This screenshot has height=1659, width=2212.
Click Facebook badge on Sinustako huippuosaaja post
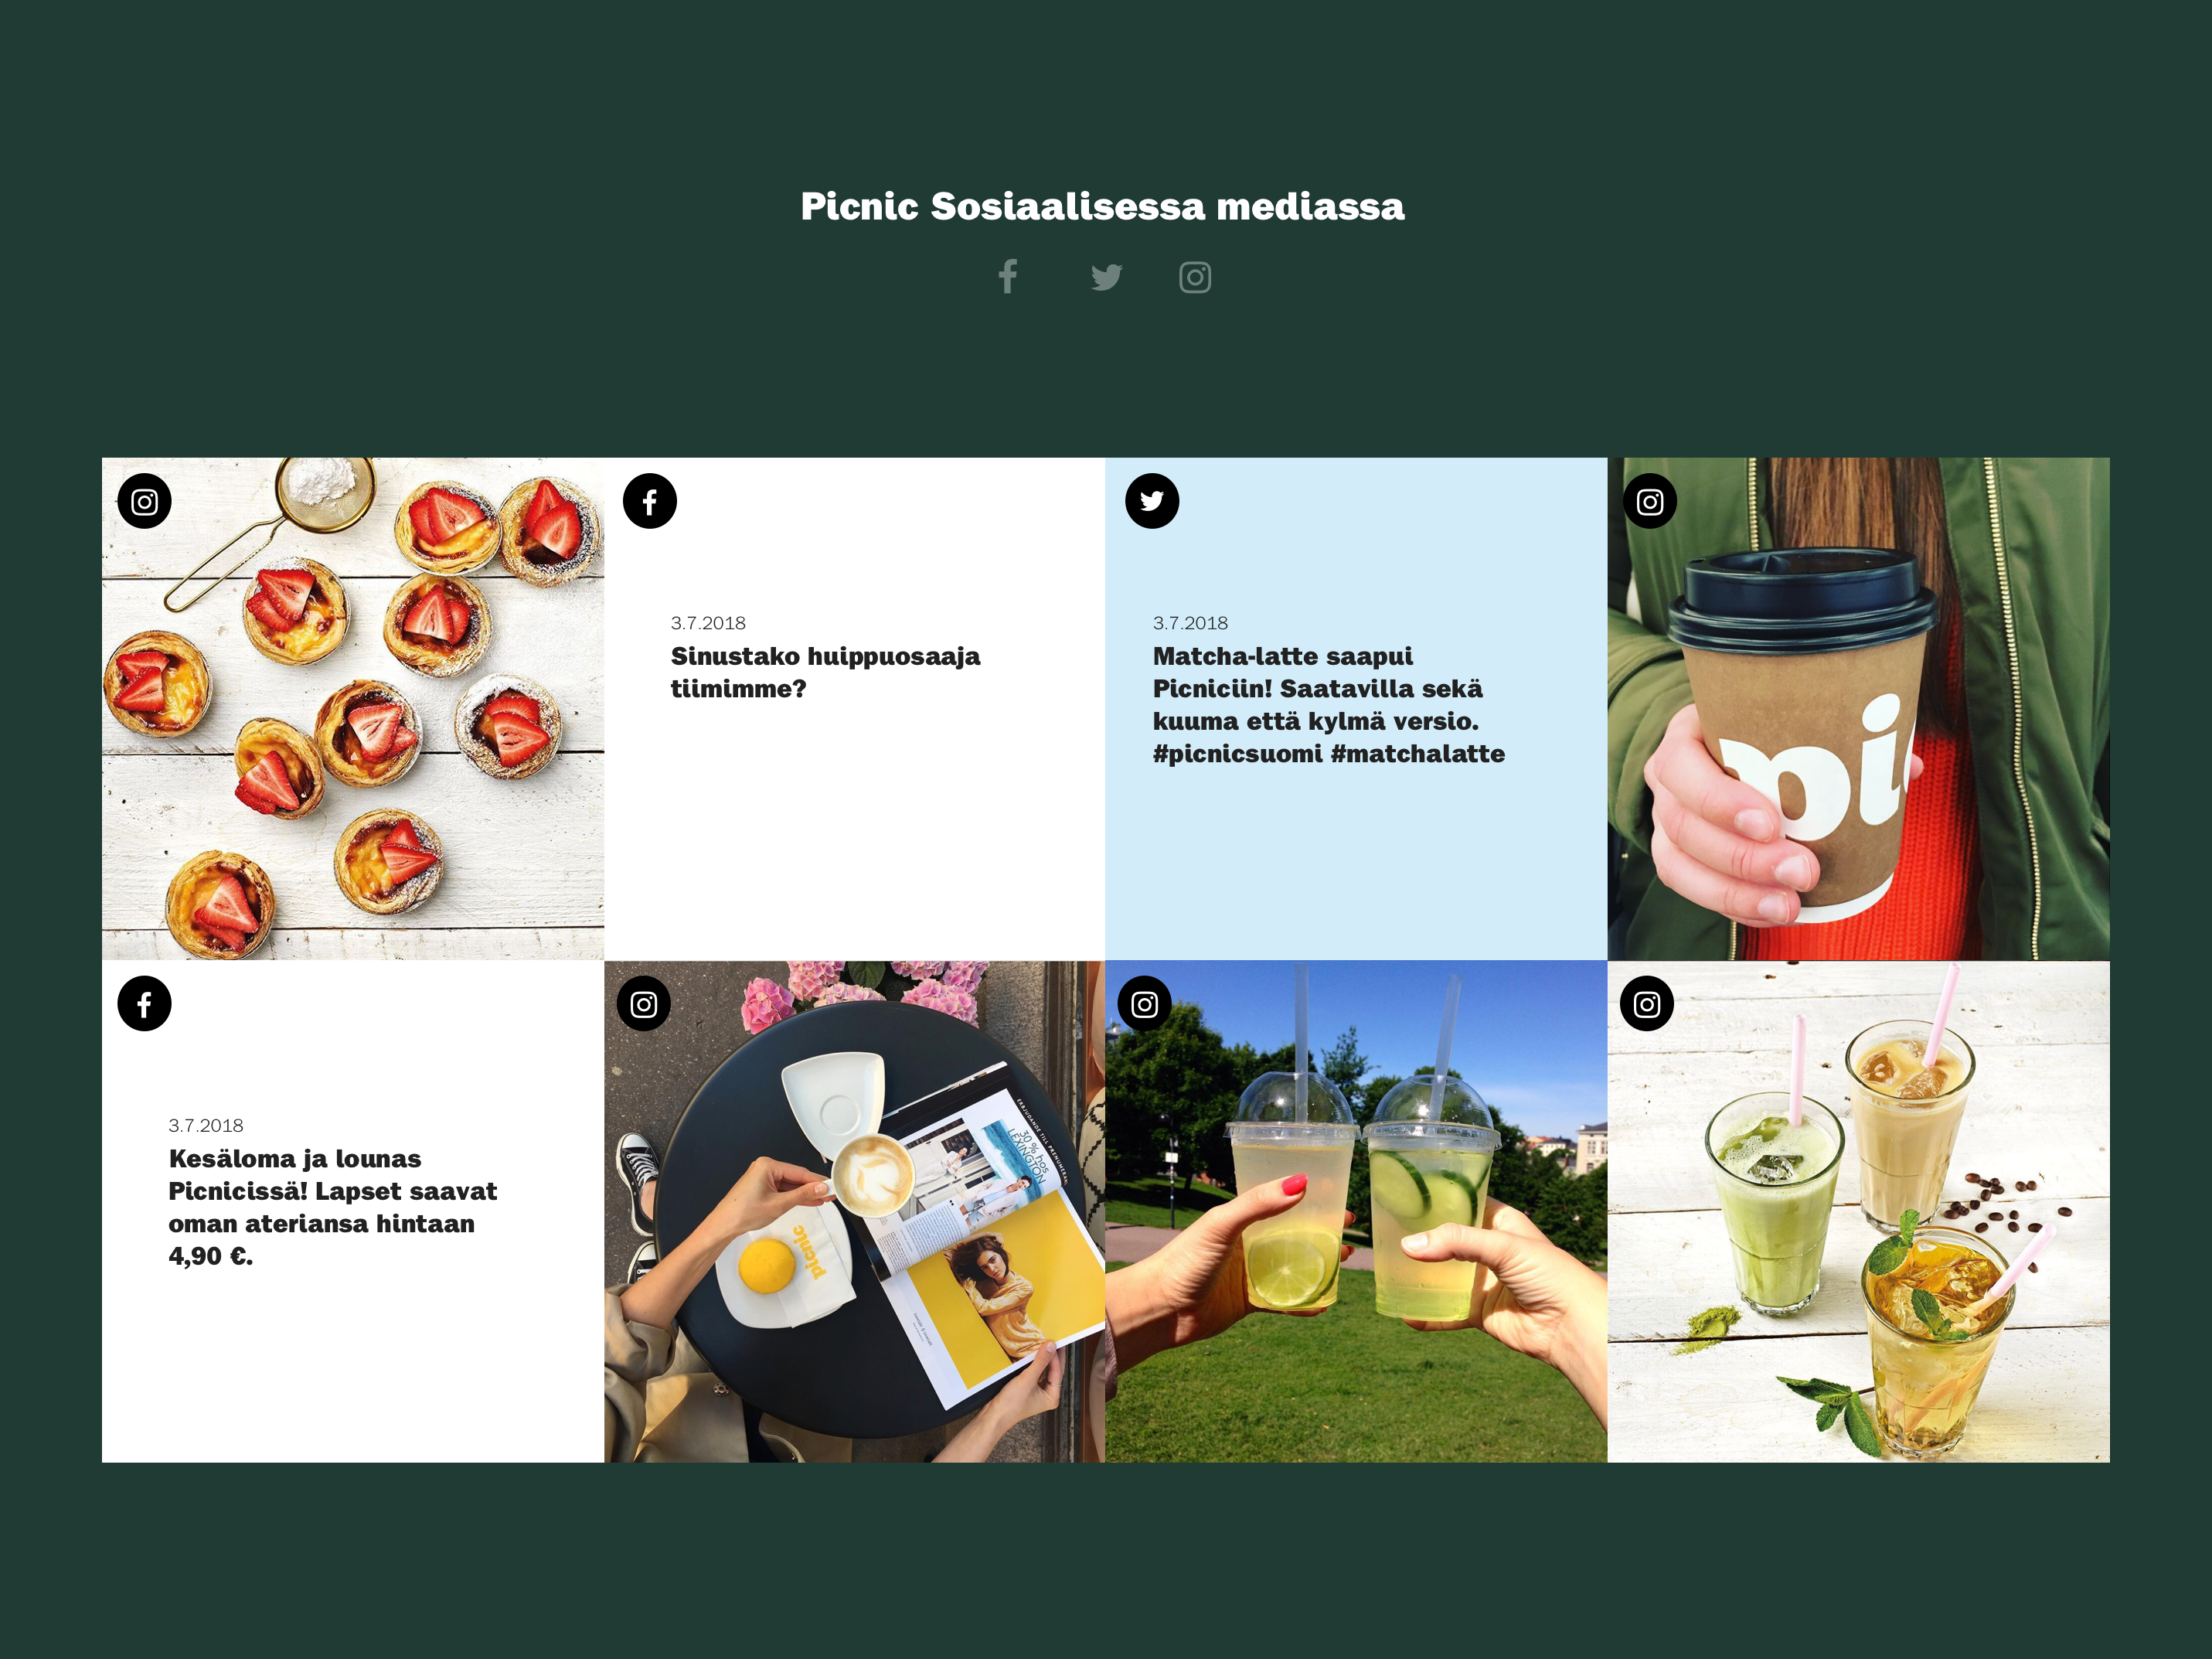tap(650, 501)
